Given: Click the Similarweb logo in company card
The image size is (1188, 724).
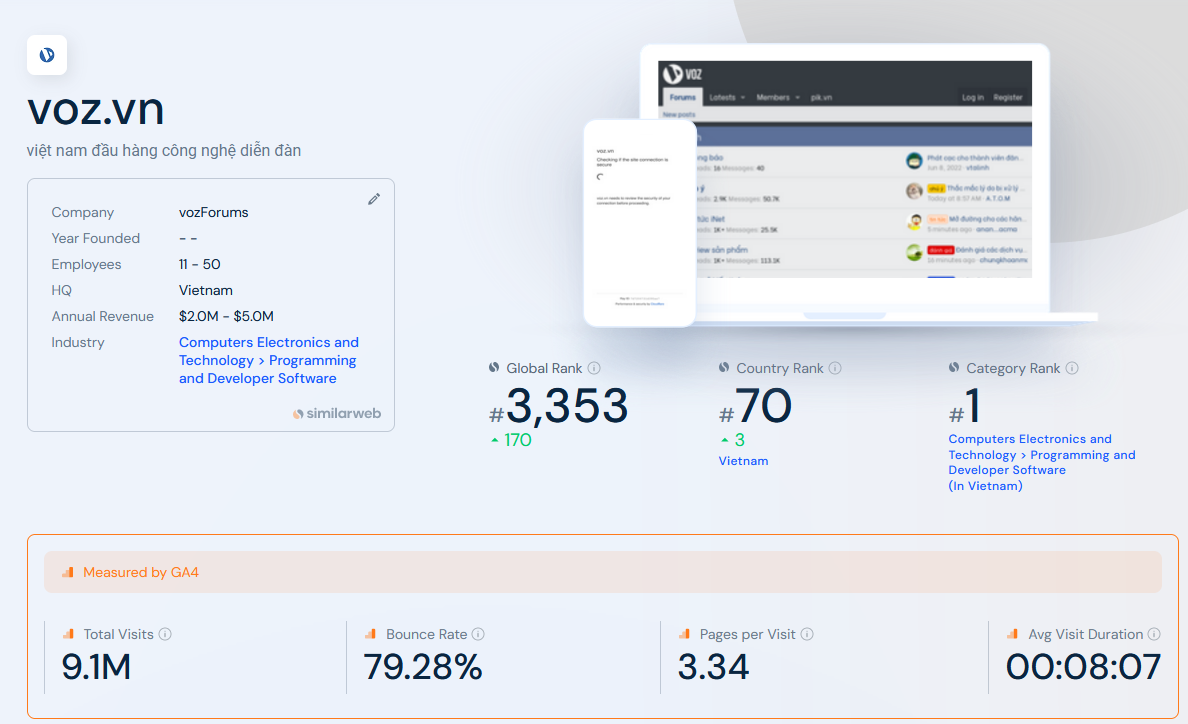Looking at the screenshot, I should click(337, 413).
